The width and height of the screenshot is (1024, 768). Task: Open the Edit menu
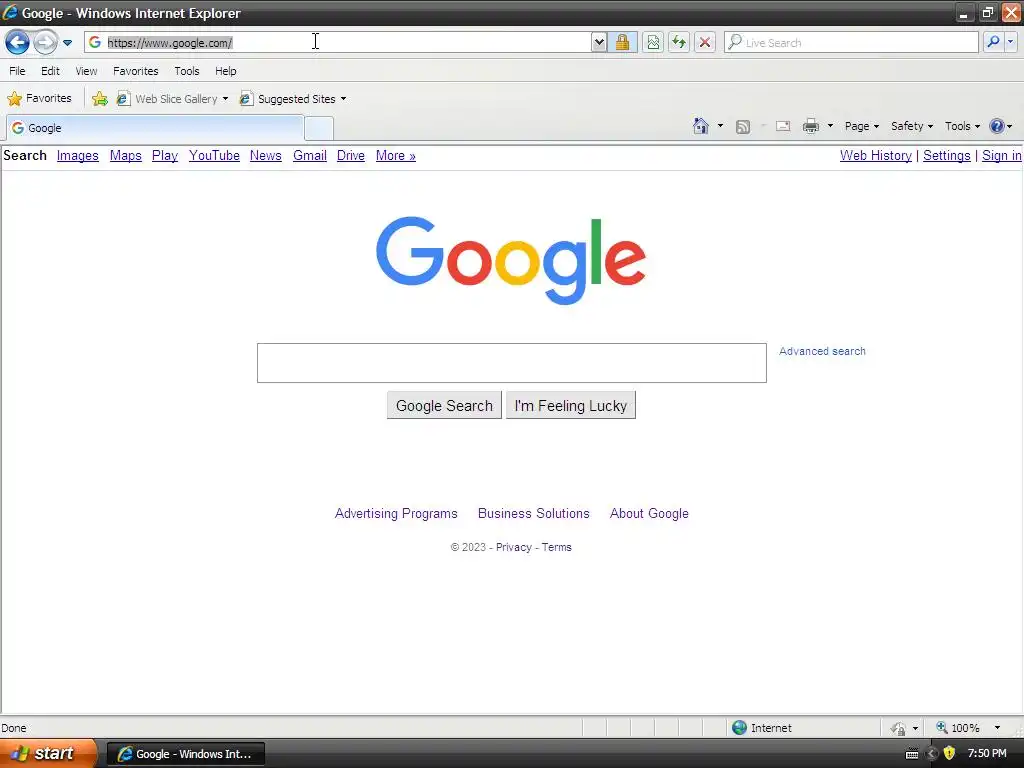(x=50, y=71)
